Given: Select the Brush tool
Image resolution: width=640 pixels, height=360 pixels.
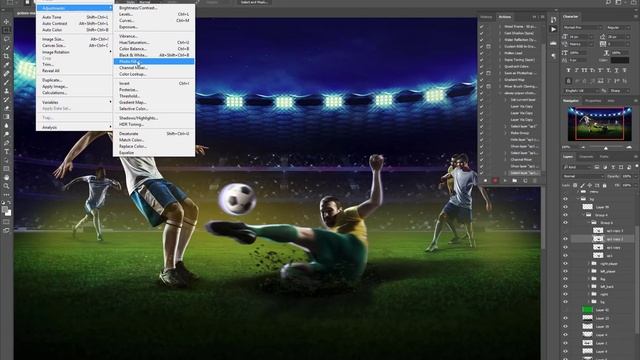Looking at the screenshot, I should [7, 82].
